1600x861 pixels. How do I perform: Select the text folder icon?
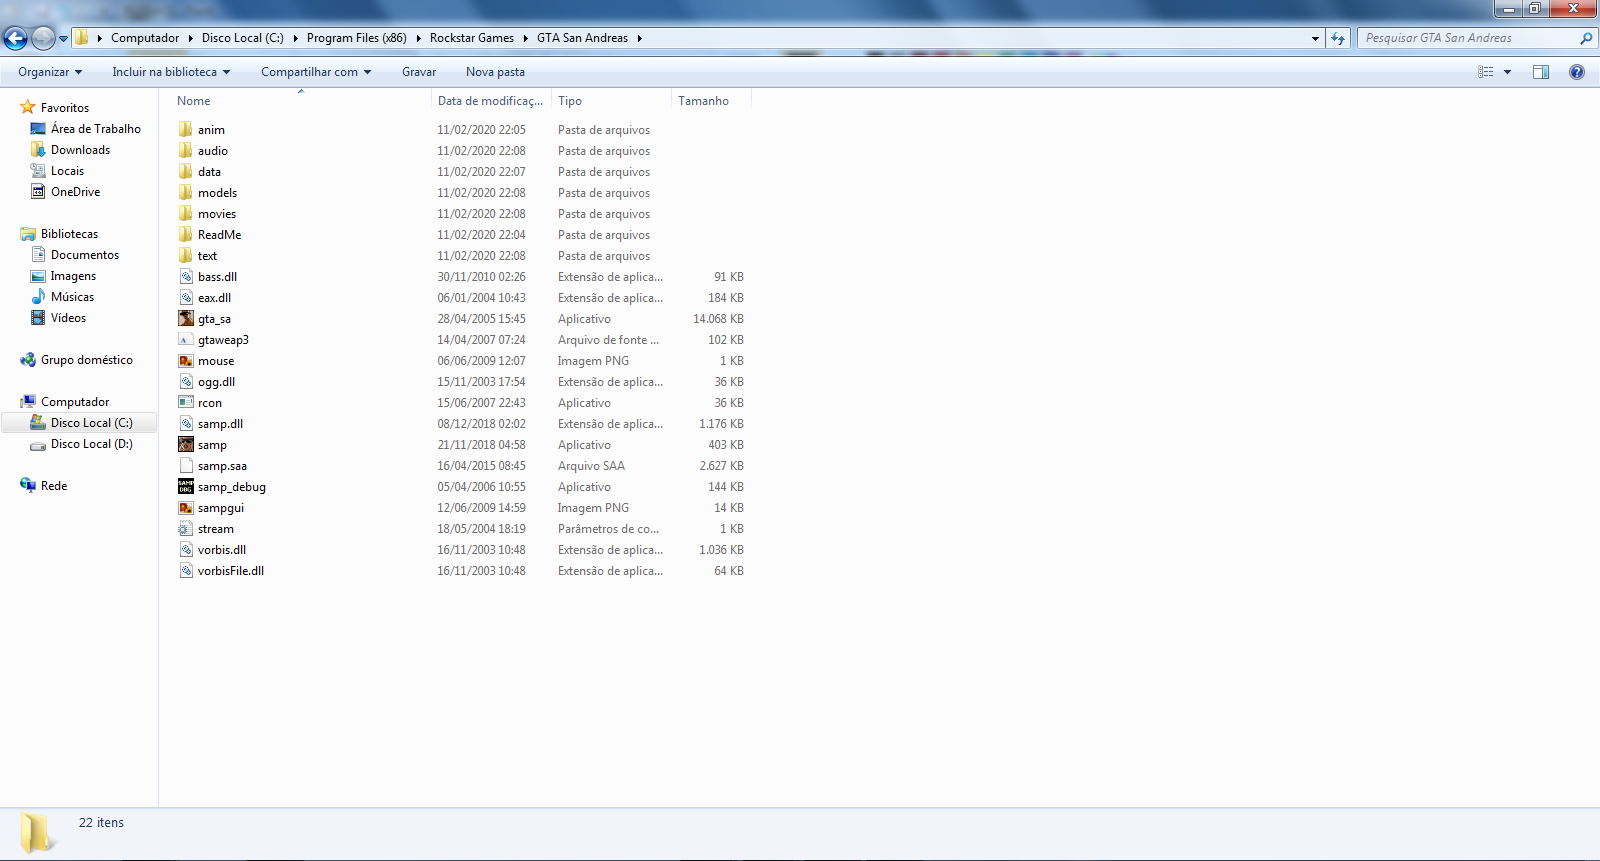[x=186, y=255]
